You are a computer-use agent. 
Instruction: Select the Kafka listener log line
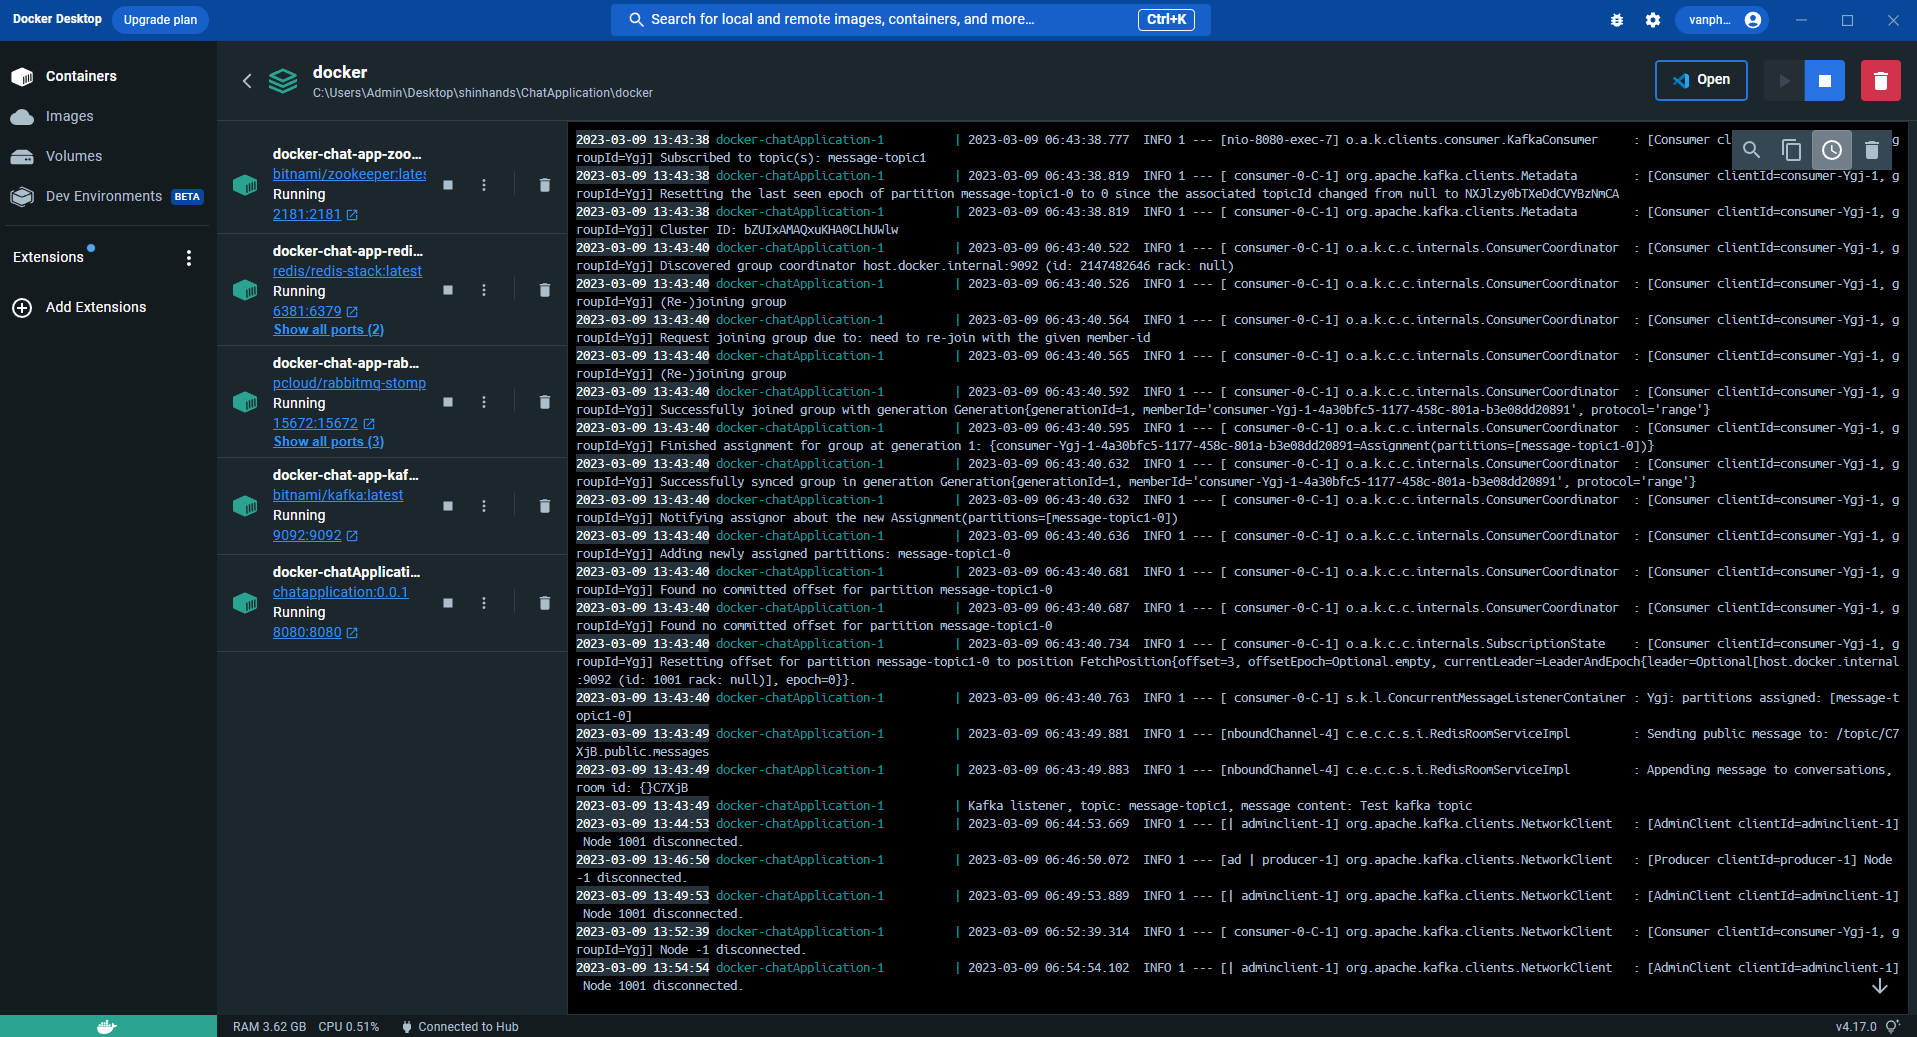(x=1024, y=806)
